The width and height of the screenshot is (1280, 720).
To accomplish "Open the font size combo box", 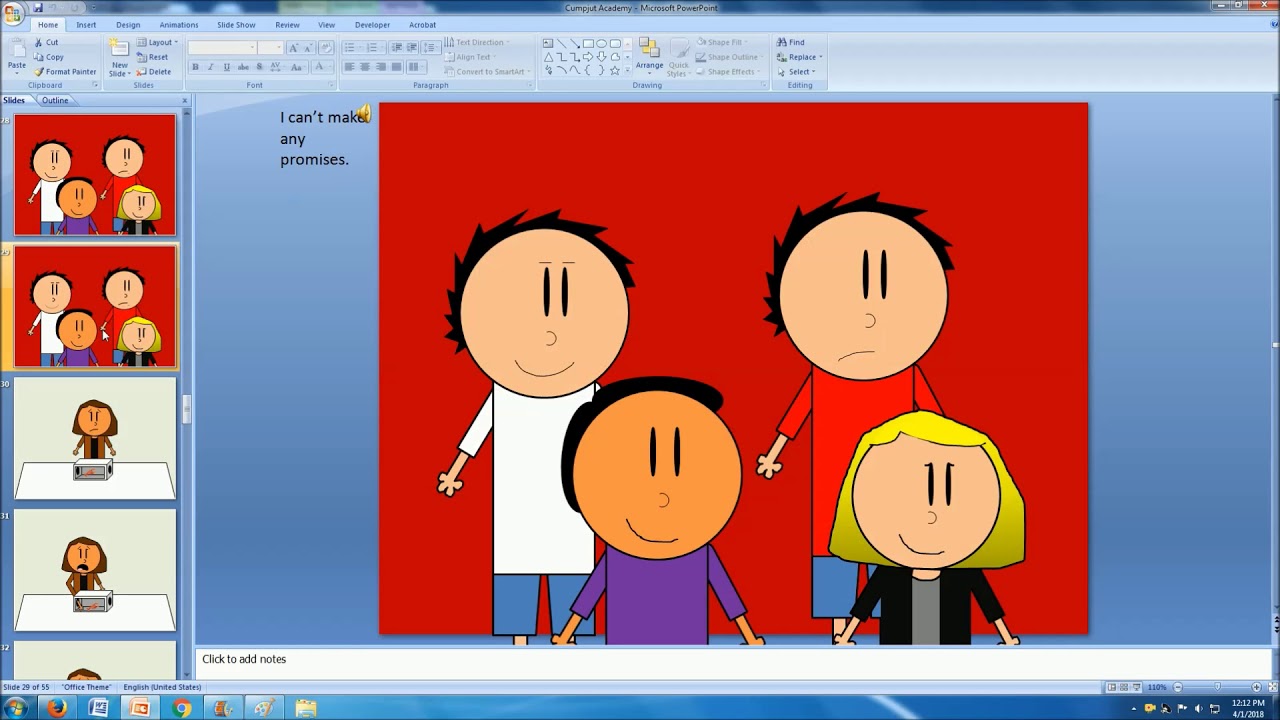I will coord(271,48).
